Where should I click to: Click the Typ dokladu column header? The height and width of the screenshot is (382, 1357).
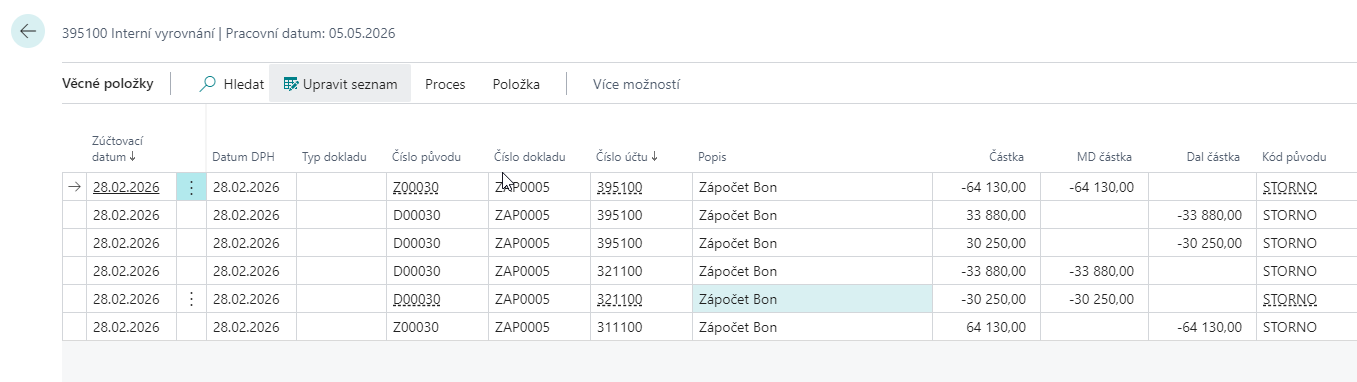tap(334, 157)
